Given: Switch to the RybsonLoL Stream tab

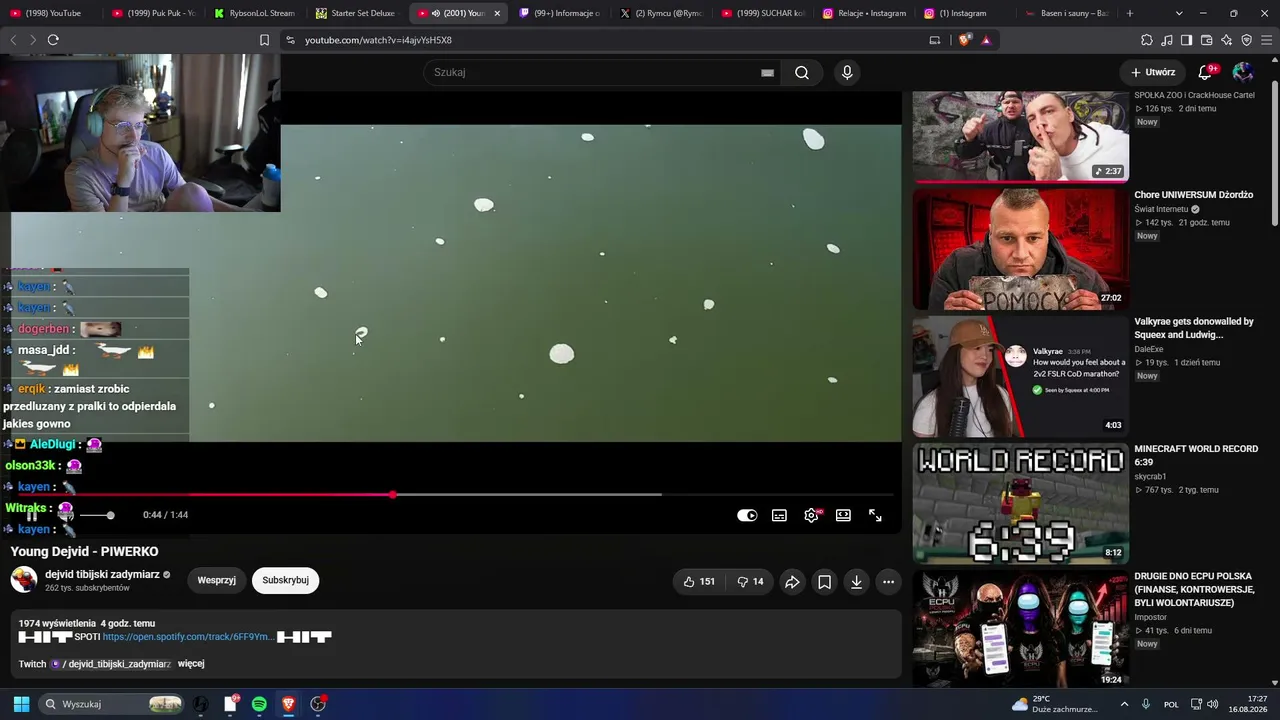Looking at the screenshot, I should [x=254, y=13].
